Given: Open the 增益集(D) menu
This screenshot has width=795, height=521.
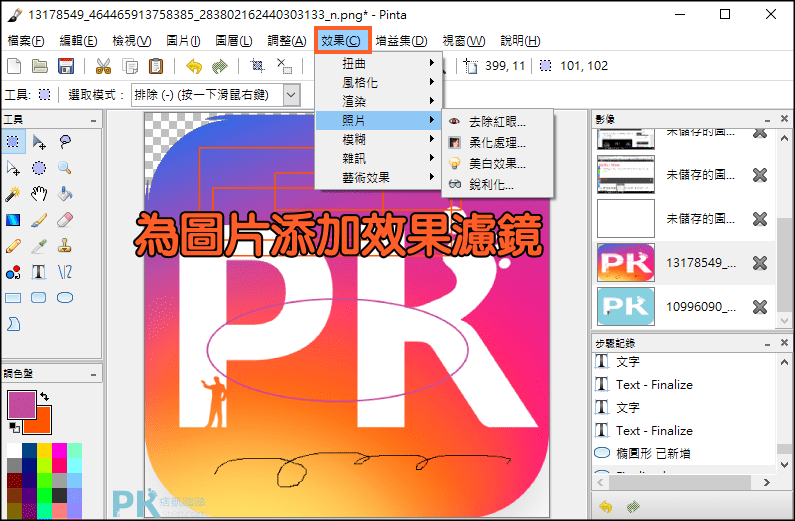Looking at the screenshot, I should click(x=402, y=41).
